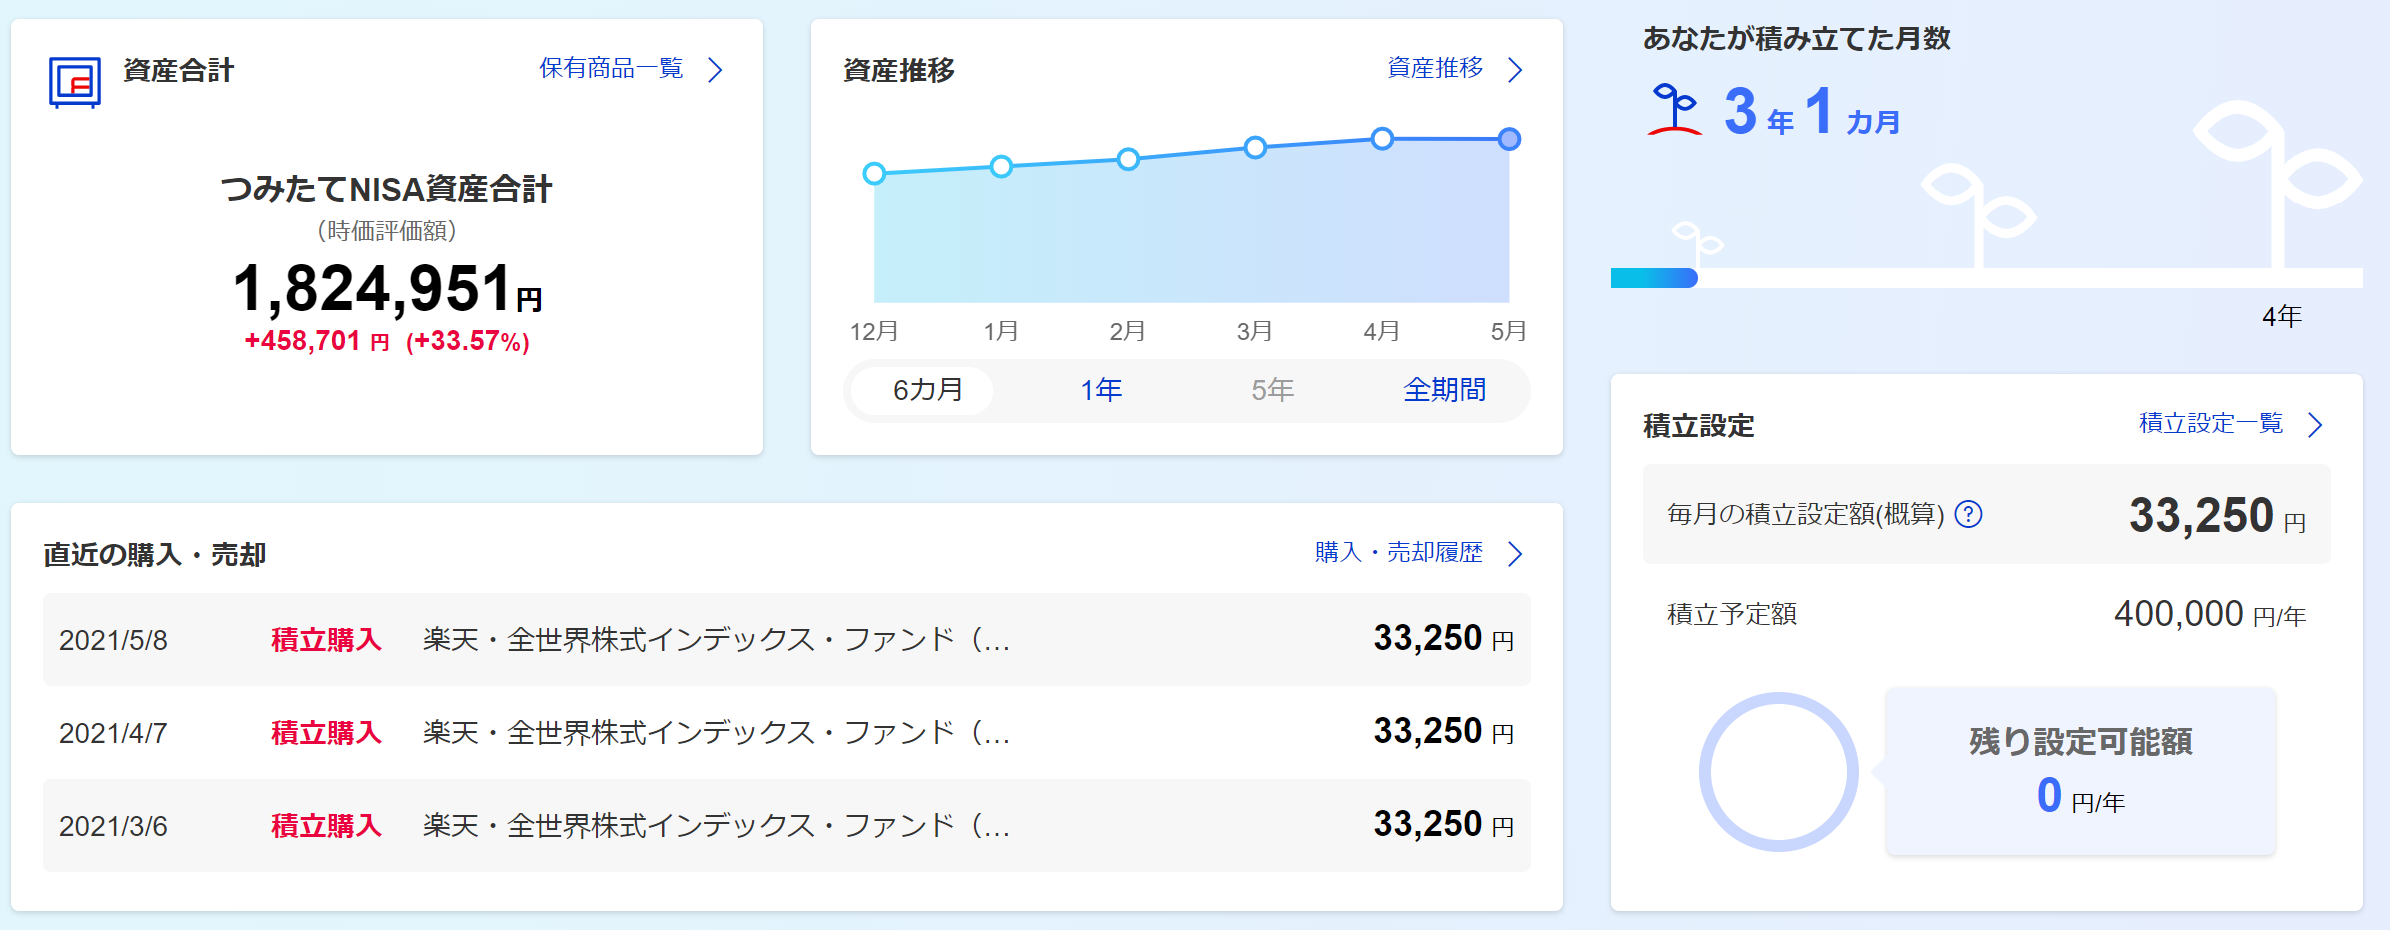The width and height of the screenshot is (2390, 930).
Task: Click the chevron arrow next to 保有商品一覧
Action: [715, 70]
